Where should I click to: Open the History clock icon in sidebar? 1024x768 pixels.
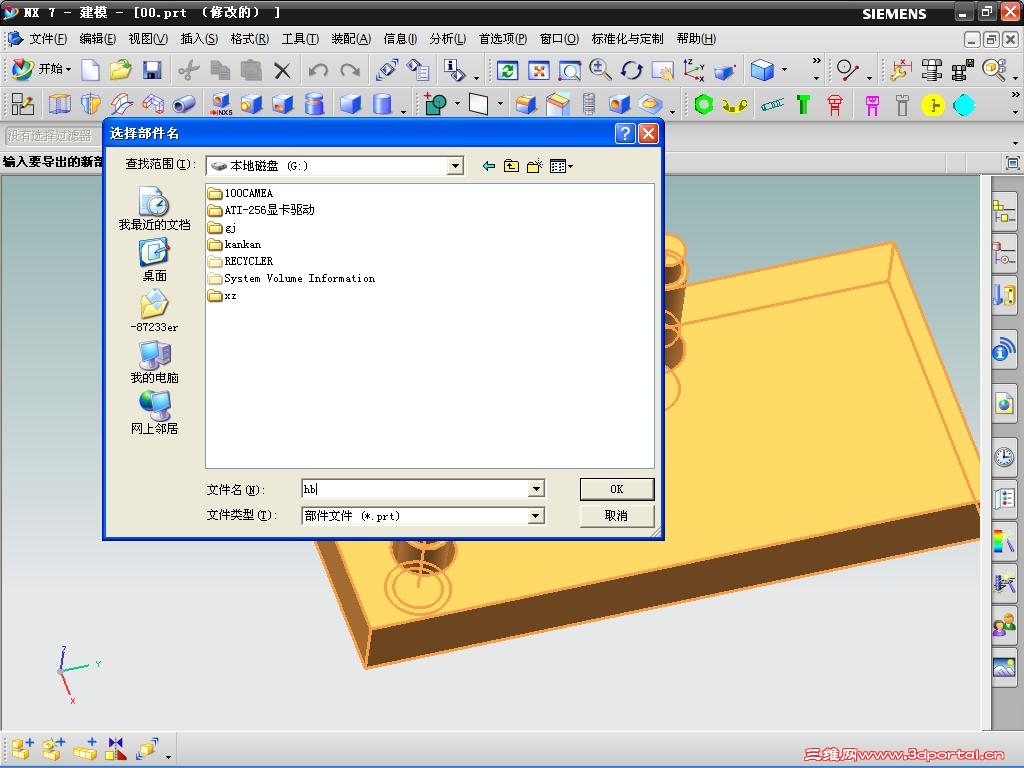tap(1004, 456)
